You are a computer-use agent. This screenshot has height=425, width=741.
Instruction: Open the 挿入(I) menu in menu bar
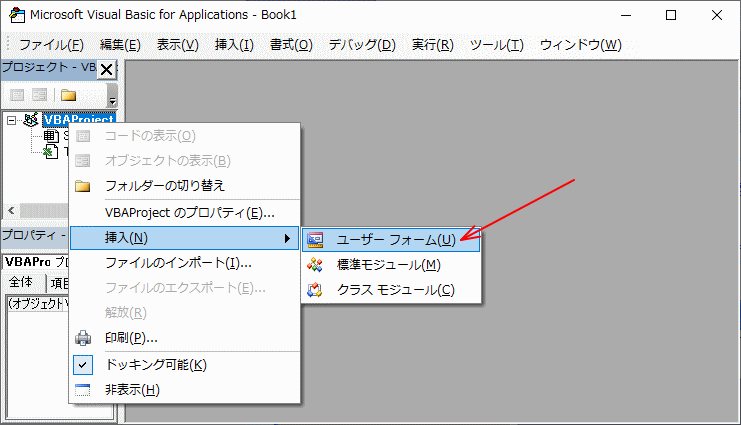(x=234, y=45)
